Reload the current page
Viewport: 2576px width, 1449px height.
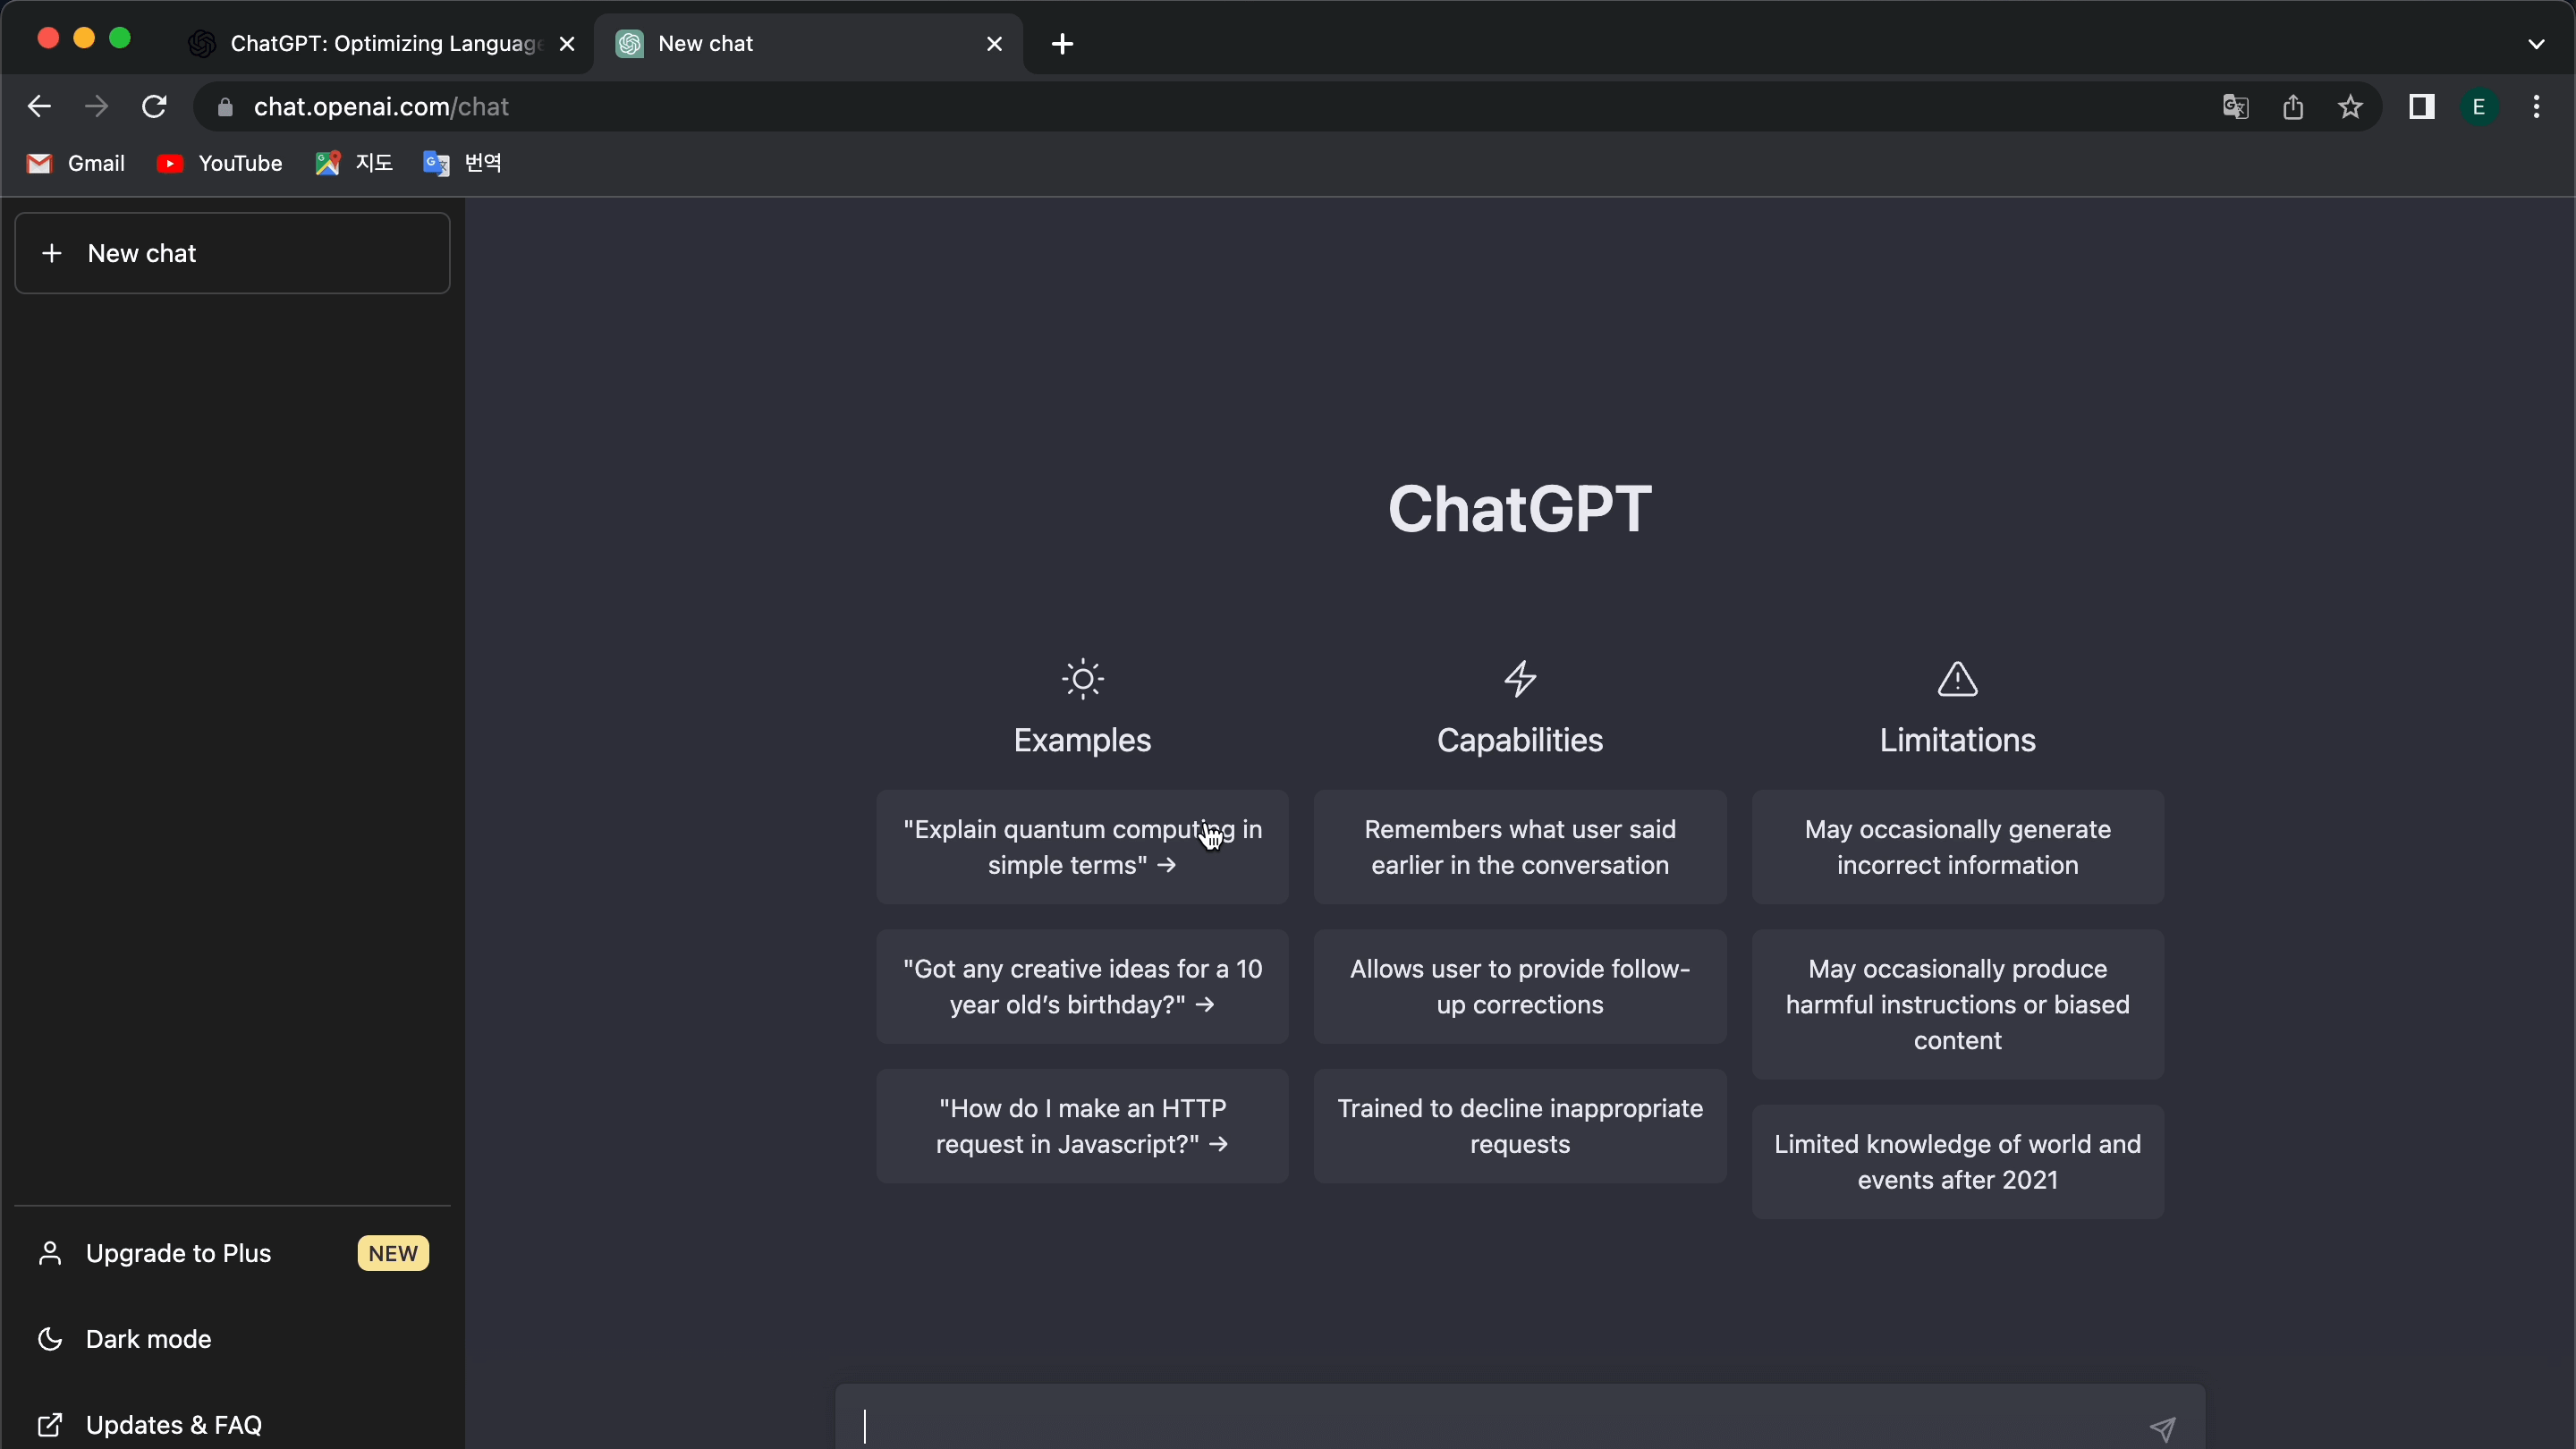(x=154, y=107)
